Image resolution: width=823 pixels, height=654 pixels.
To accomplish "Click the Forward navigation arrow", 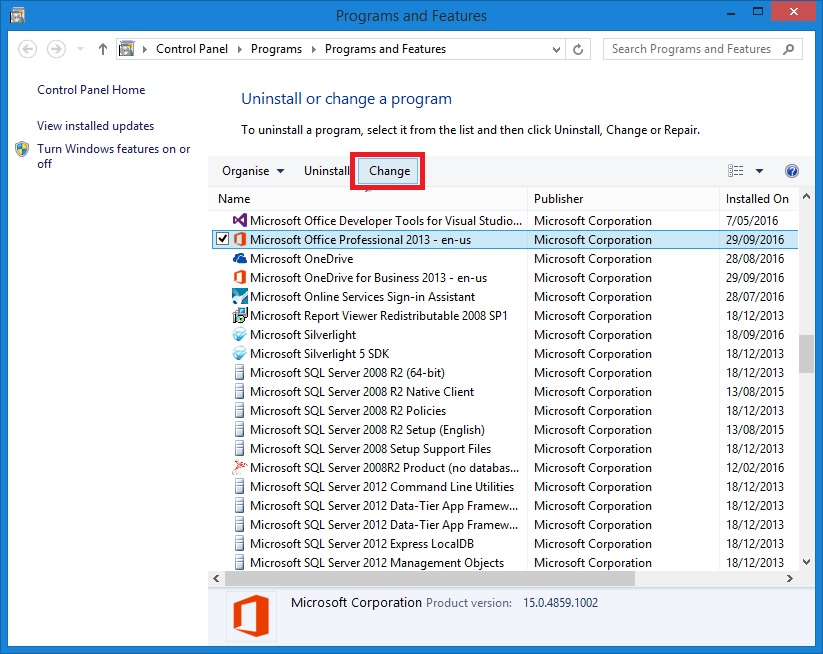I will tap(56, 49).
